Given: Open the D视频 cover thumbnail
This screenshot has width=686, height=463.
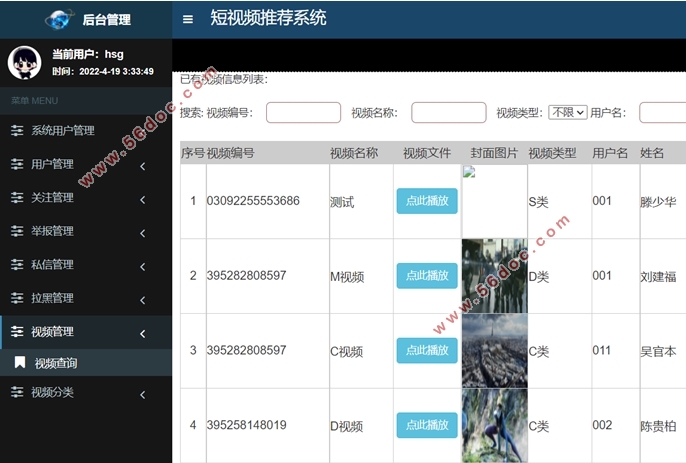Looking at the screenshot, I should click(494, 425).
